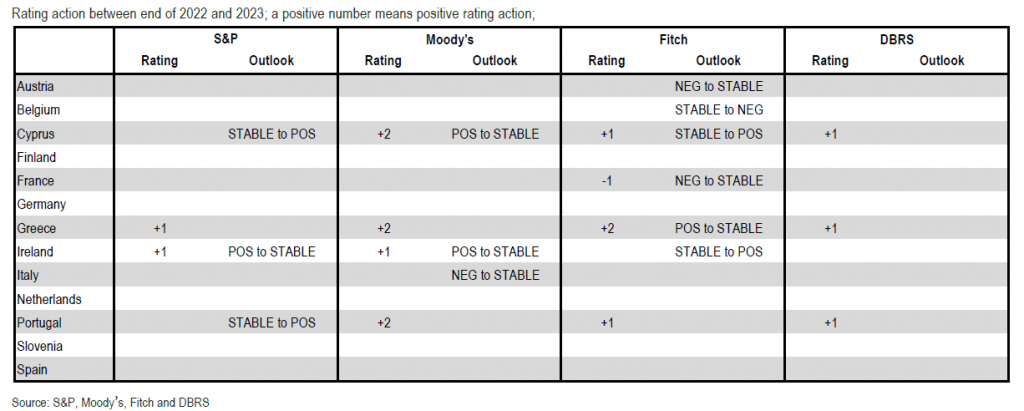Click Fitch -1 rating for France

point(607,181)
